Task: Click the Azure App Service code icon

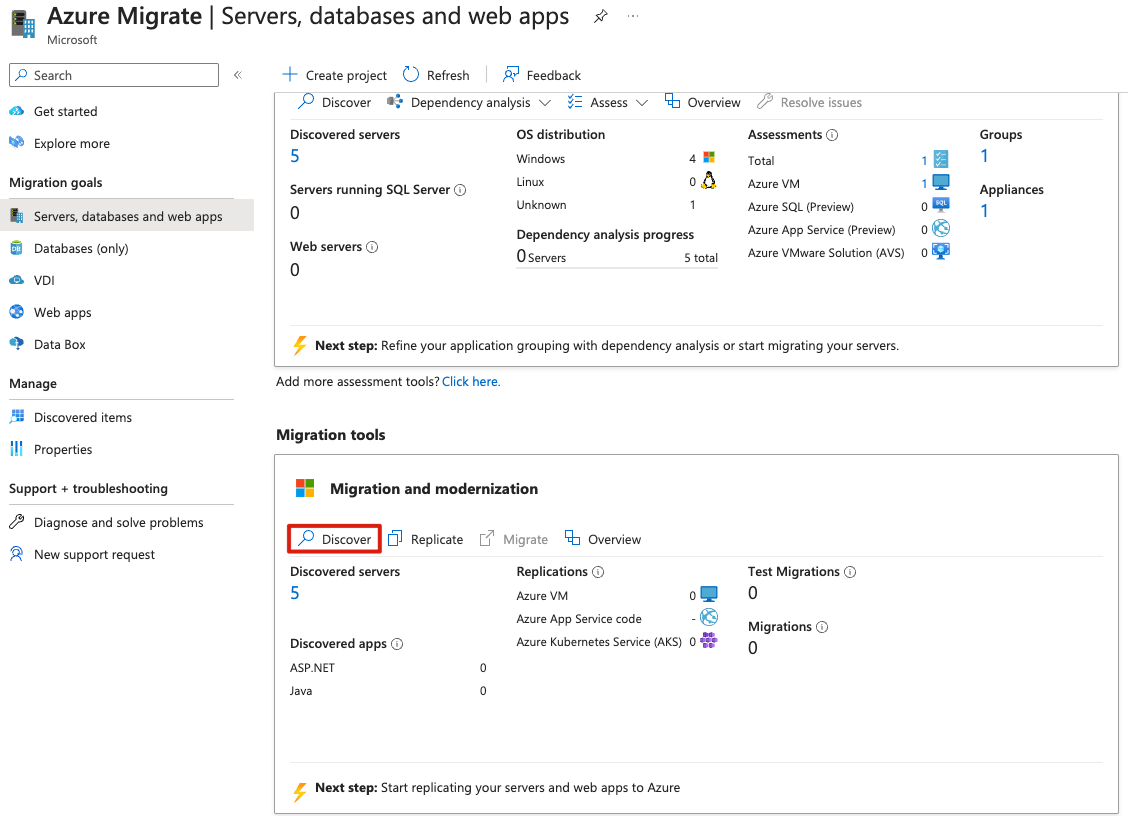Action: click(x=709, y=617)
